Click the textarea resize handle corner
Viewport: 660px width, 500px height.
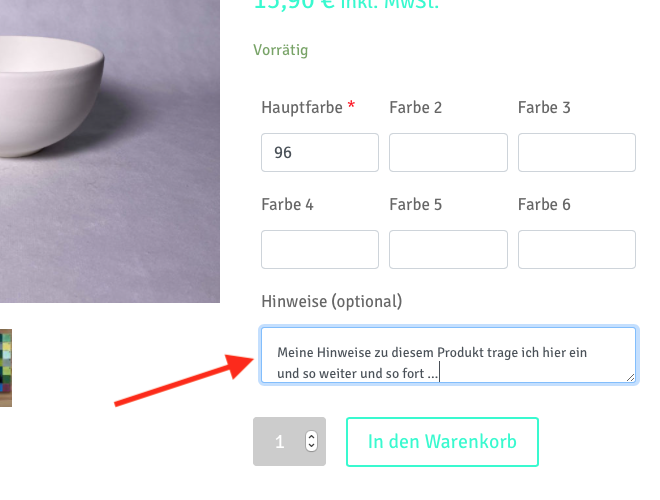(x=630, y=378)
